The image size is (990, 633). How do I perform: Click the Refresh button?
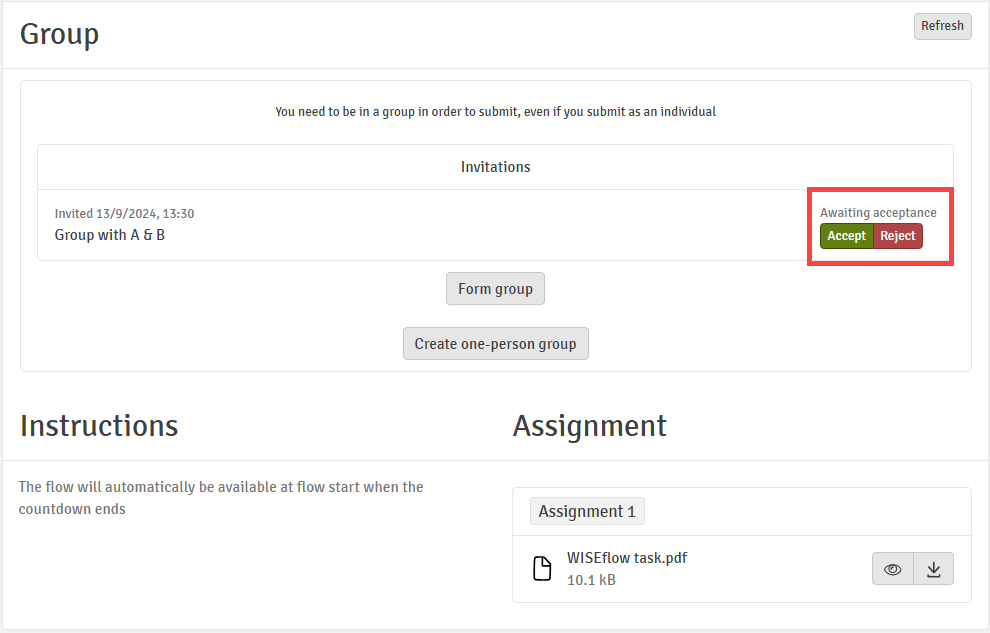[943, 26]
